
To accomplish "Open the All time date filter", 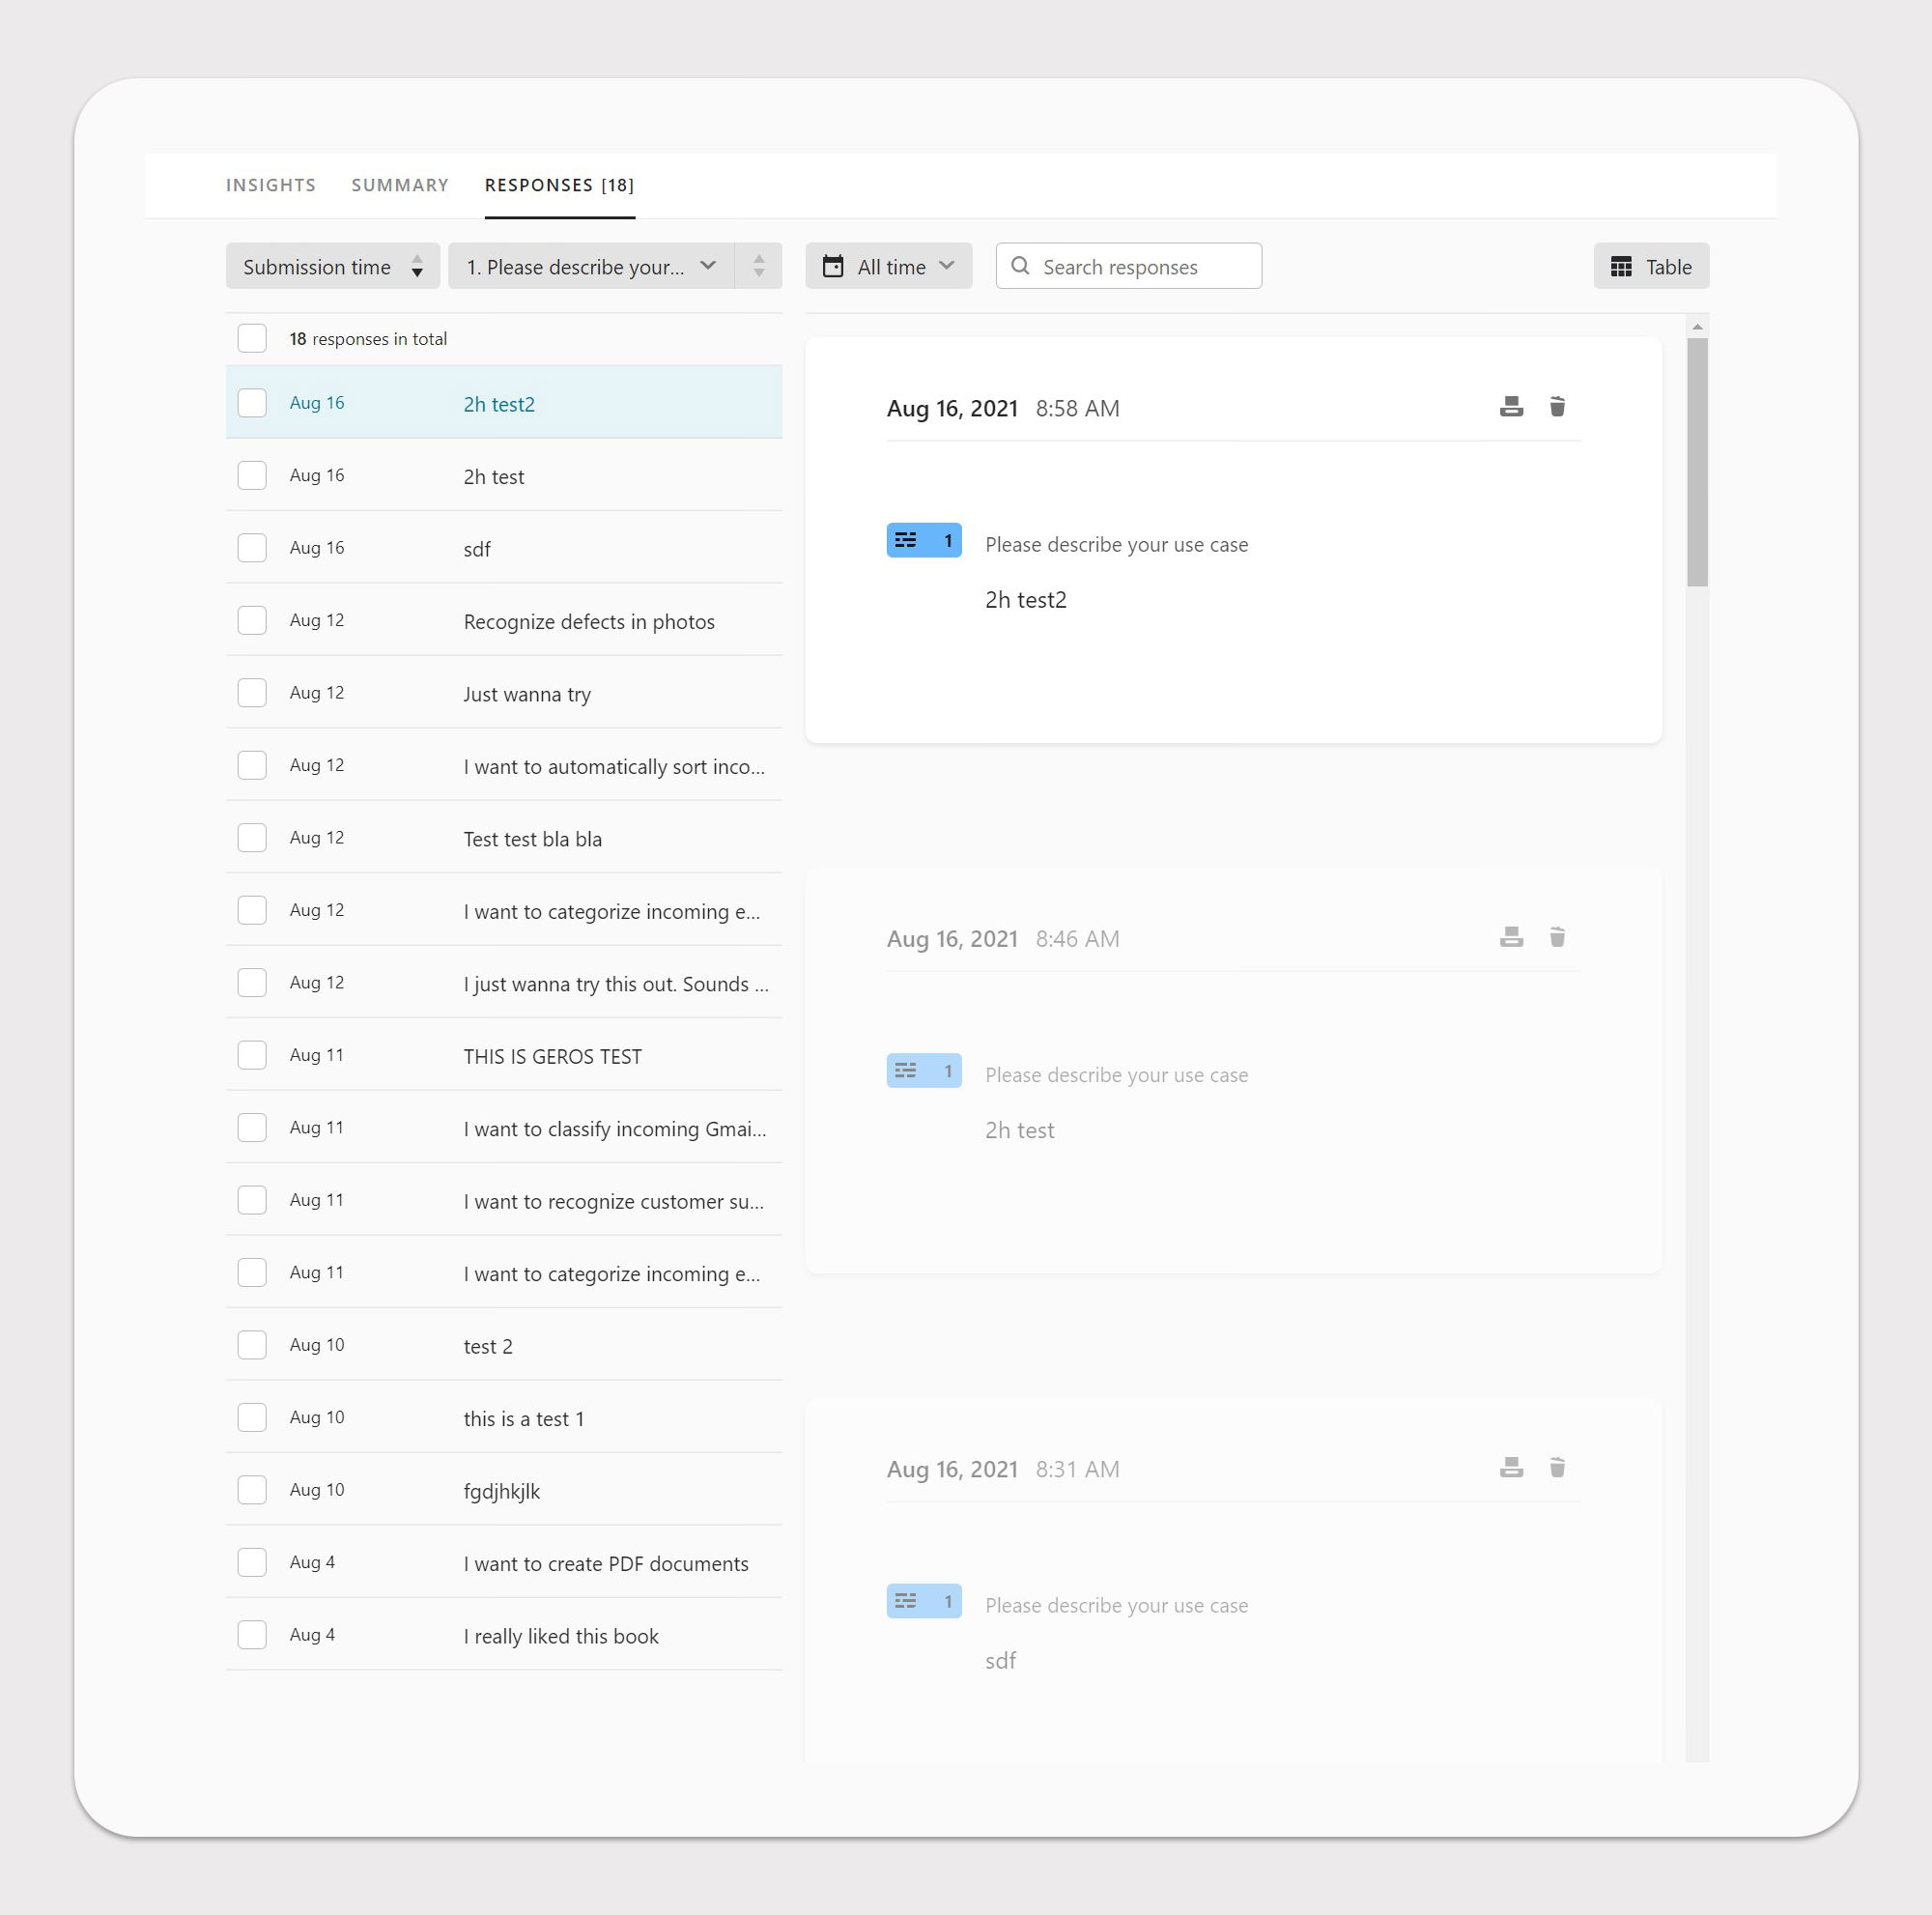I will tap(889, 266).
